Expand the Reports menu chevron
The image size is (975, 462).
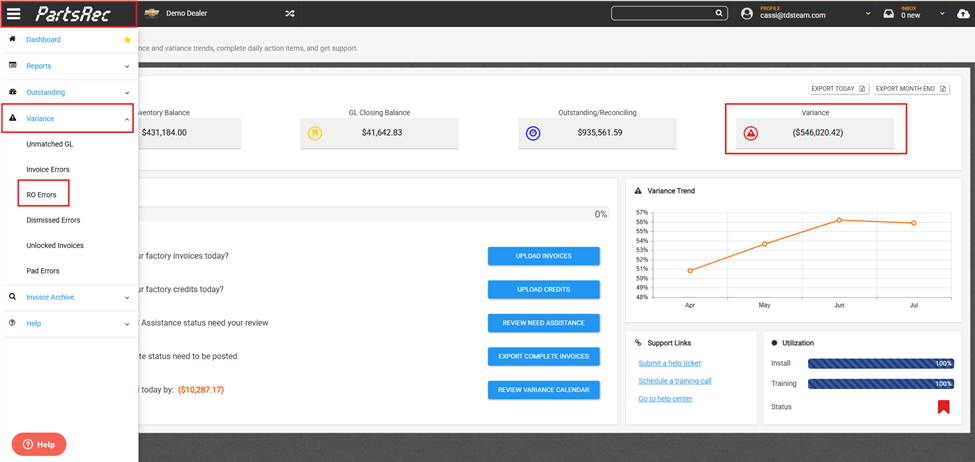[127, 66]
